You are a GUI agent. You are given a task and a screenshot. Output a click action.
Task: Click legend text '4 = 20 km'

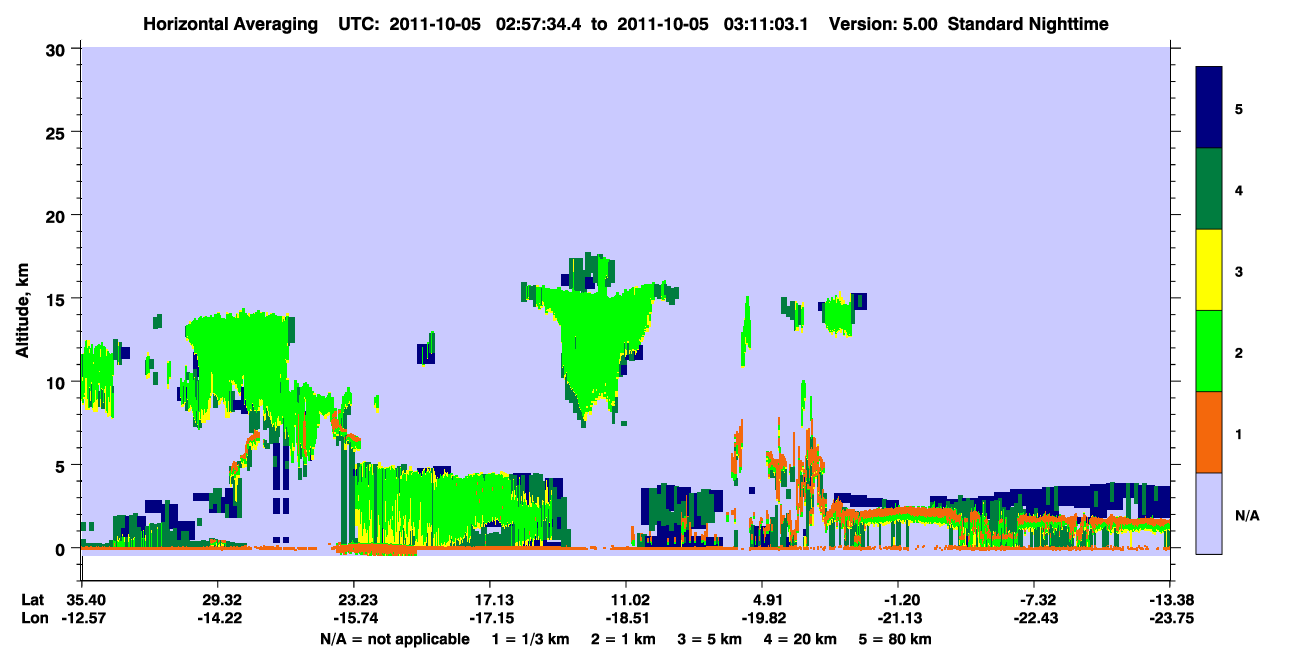click(801, 639)
